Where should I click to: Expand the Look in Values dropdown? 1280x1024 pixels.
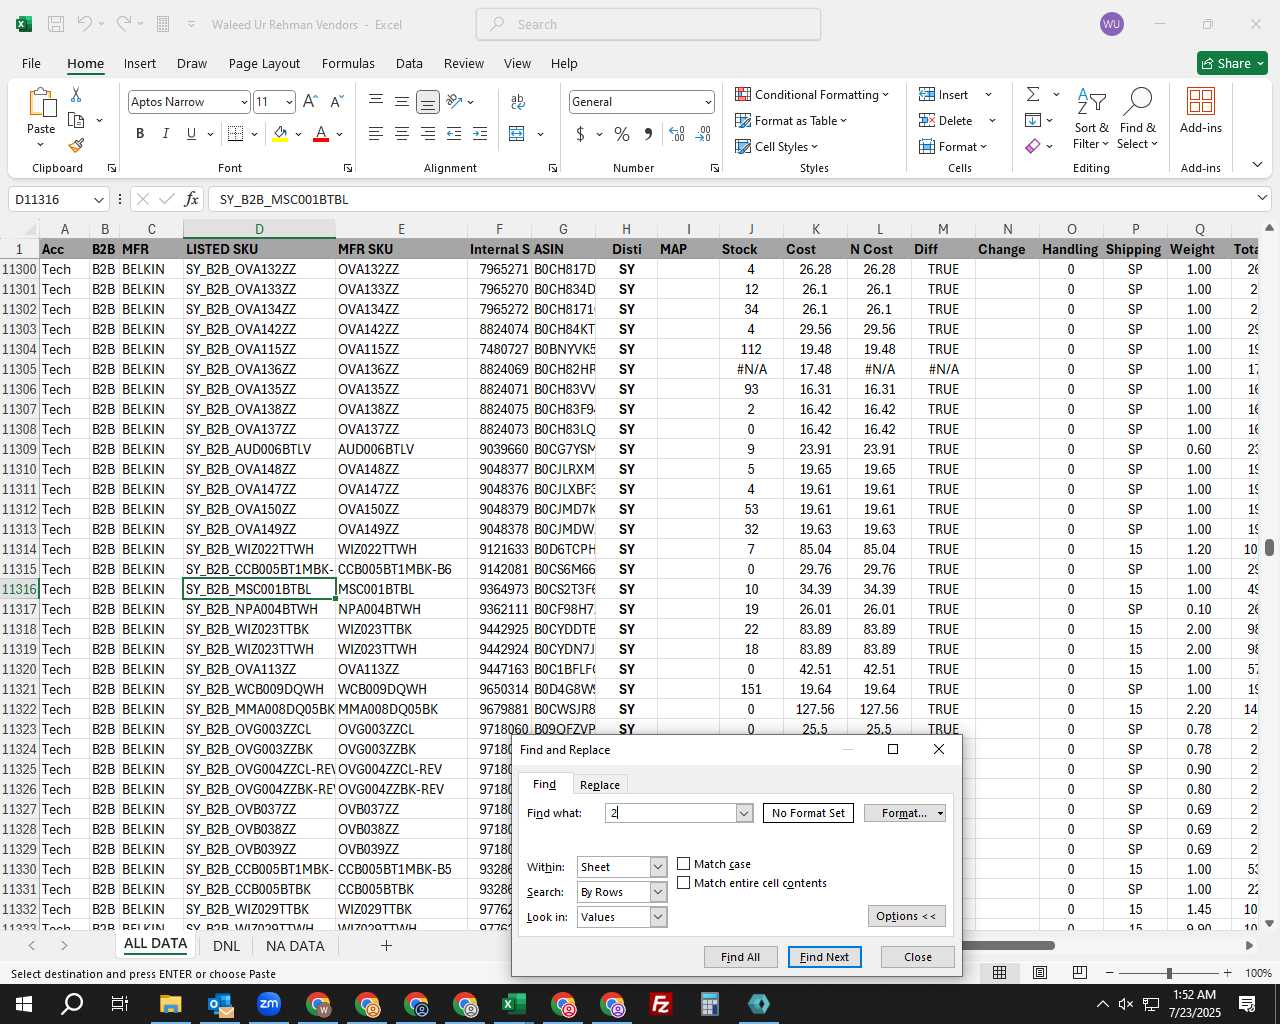[658, 917]
